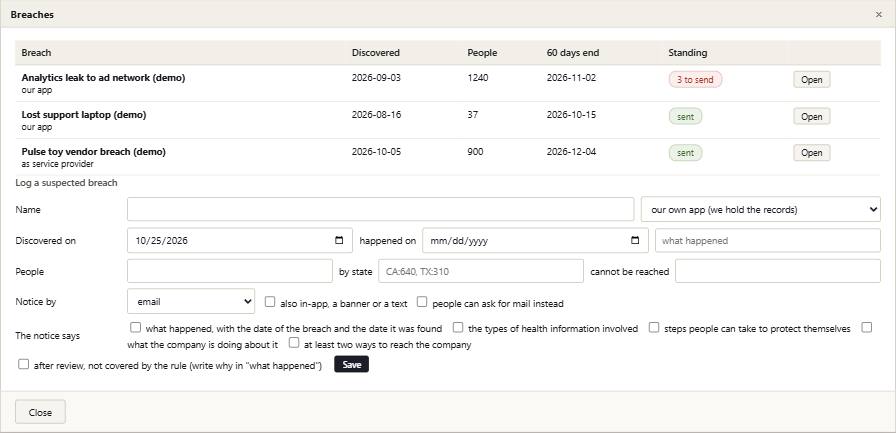The height and width of the screenshot is (433, 896).
Task: Select 'Pulse toy vendor breach (demo)' title
Action: 94,151
